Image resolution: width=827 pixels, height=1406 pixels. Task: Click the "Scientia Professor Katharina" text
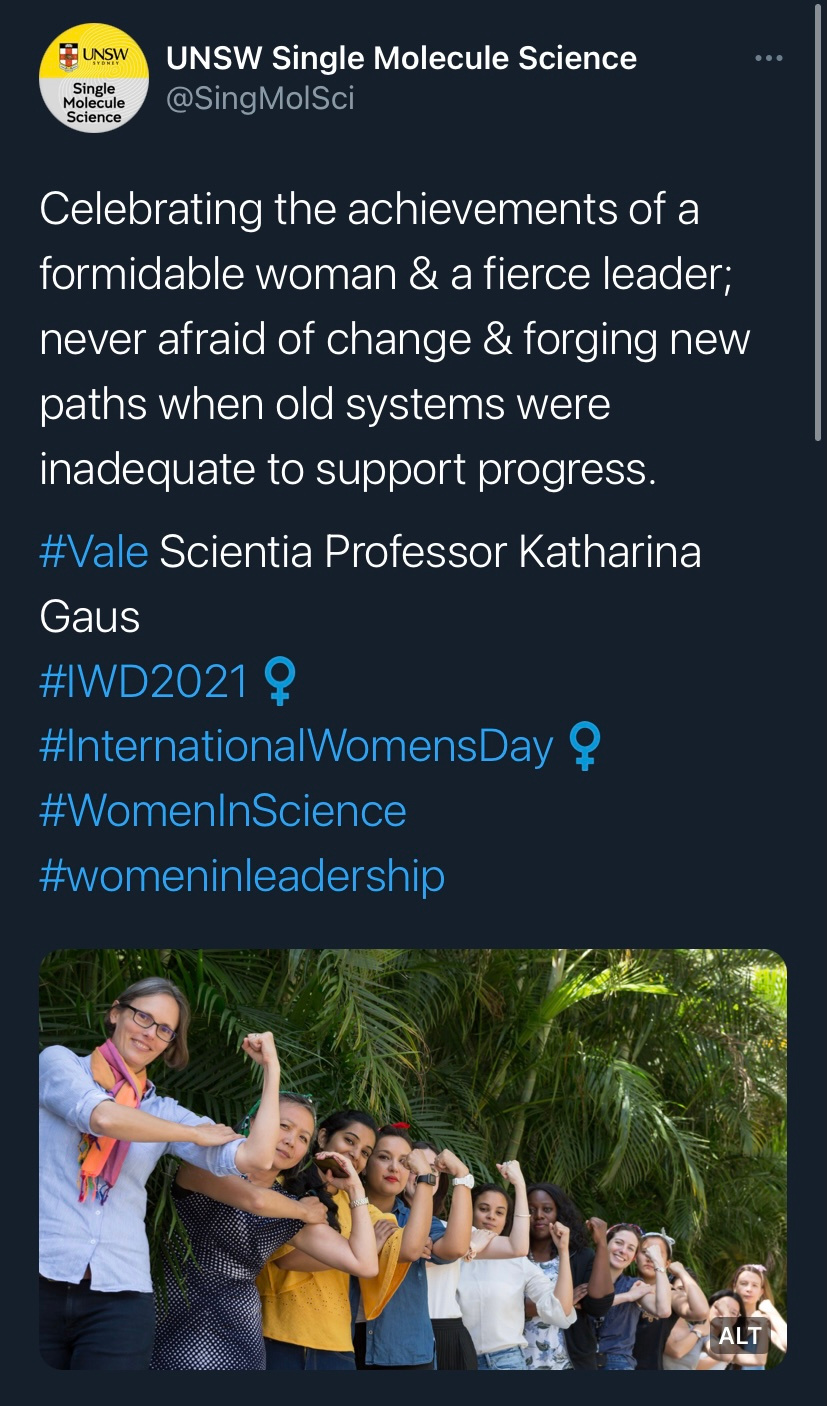430,551
